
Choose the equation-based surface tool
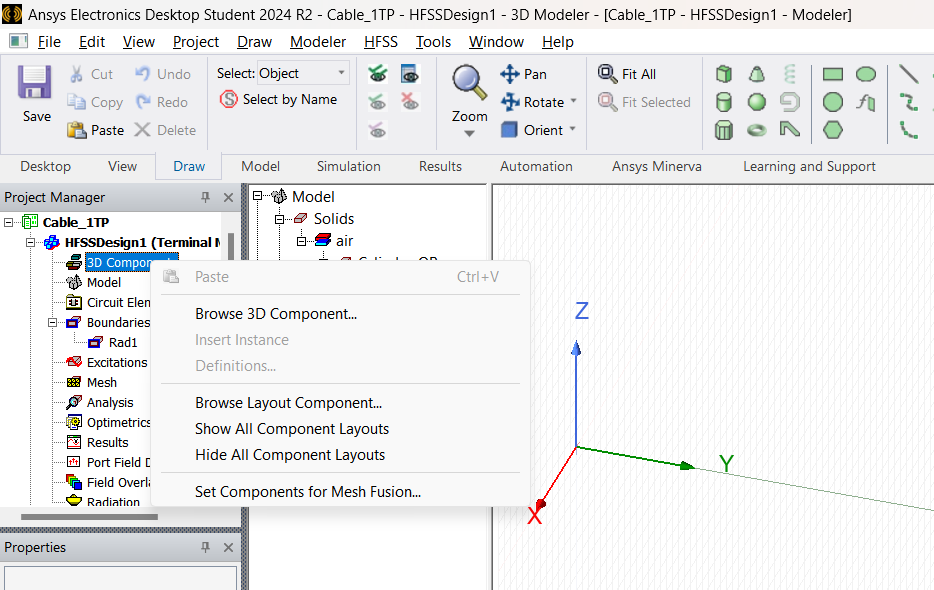click(x=865, y=102)
